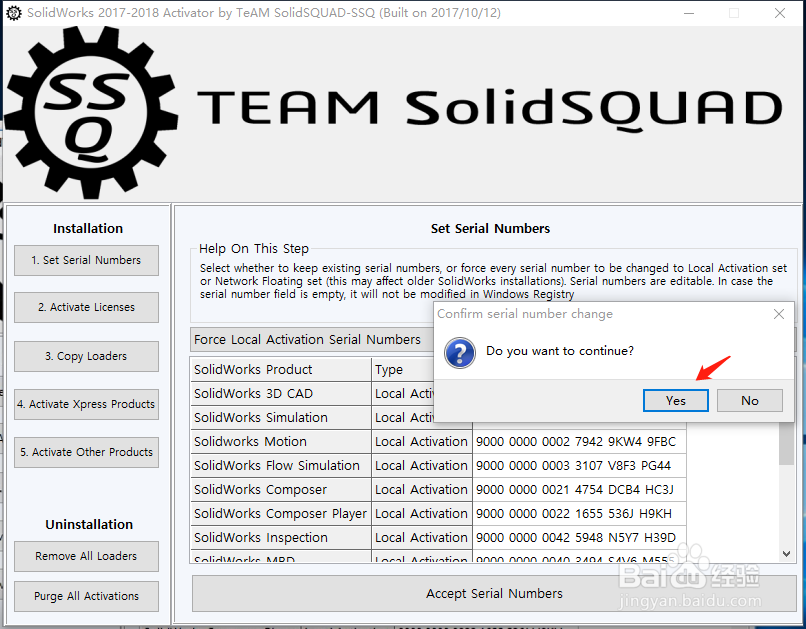Click No in the confirm dialog
The image size is (806, 629).
tap(749, 400)
